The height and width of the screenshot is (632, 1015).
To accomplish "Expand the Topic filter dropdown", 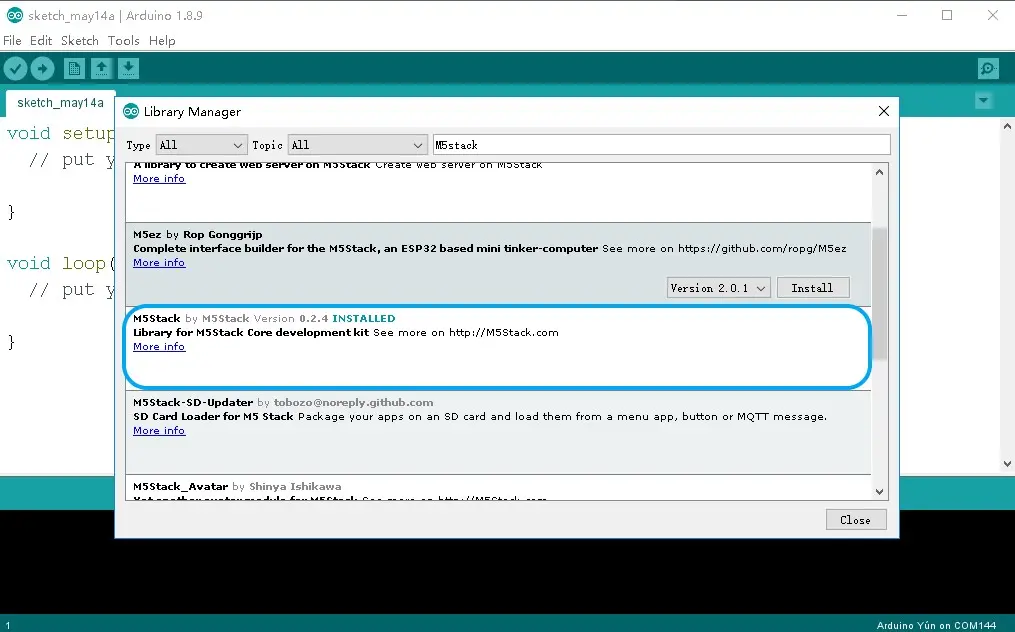I will pyautogui.click(x=358, y=145).
